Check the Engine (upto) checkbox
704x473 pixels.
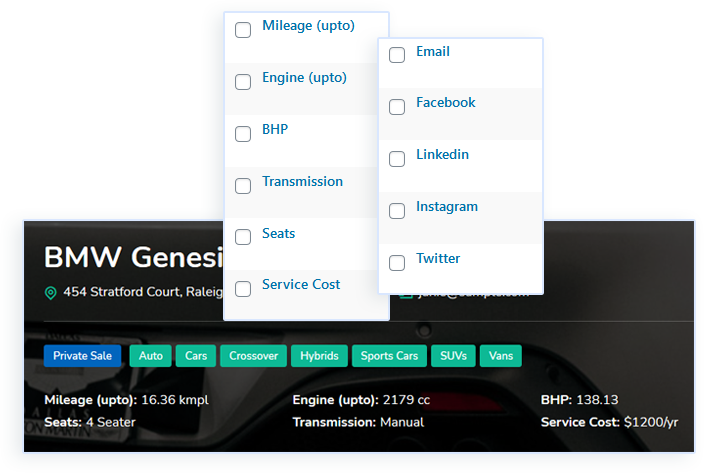(x=243, y=82)
